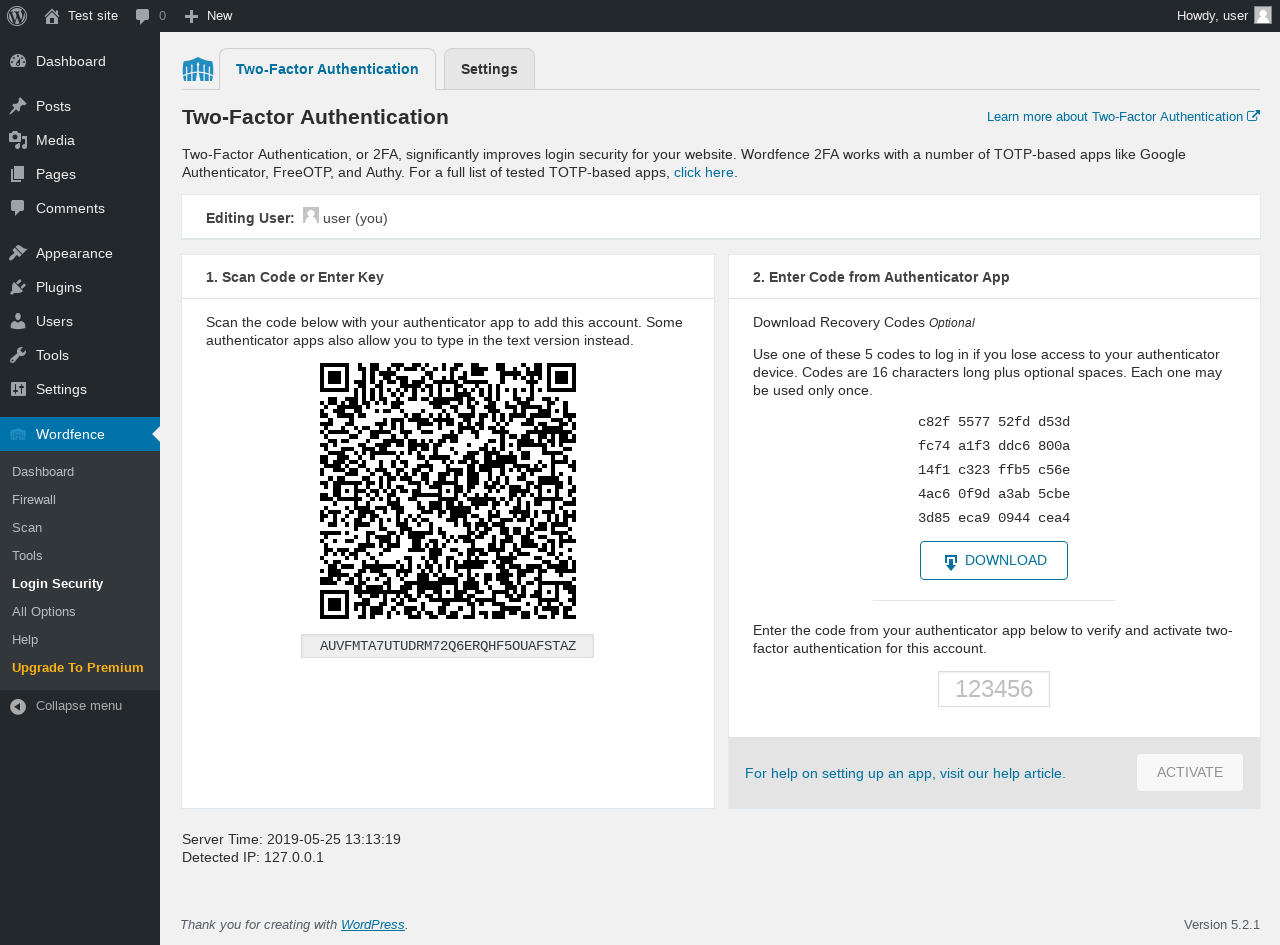Open the Plugins menu label
Viewport: 1280px width, 945px height.
click(x=59, y=287)
